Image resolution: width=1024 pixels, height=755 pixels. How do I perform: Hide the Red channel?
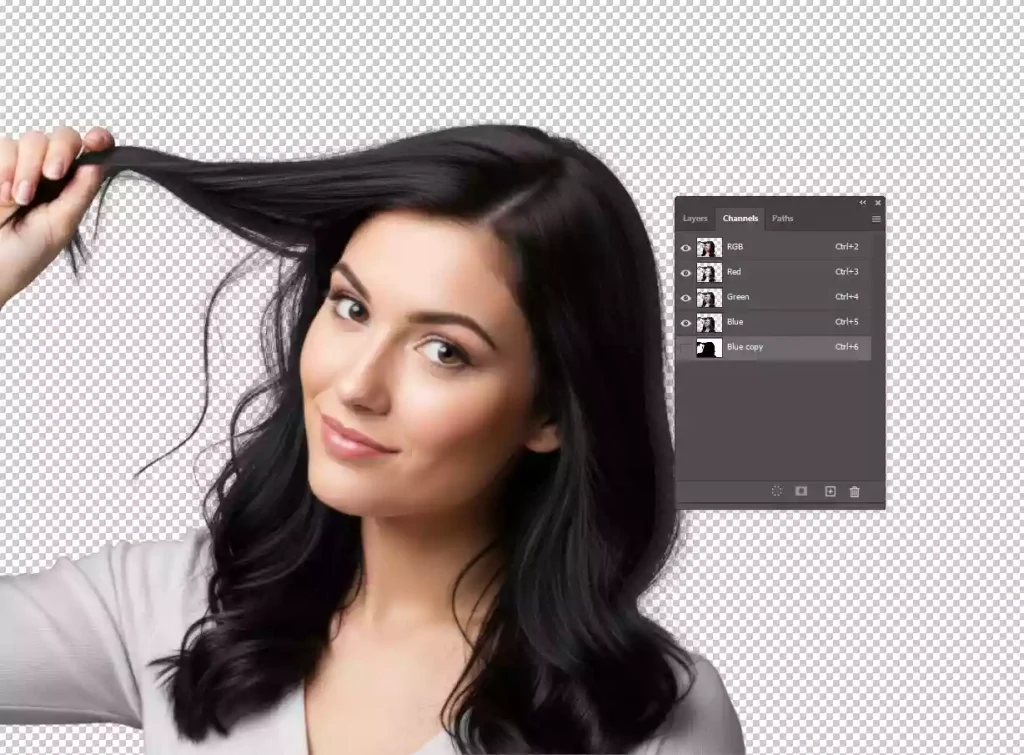pos(686,271)
